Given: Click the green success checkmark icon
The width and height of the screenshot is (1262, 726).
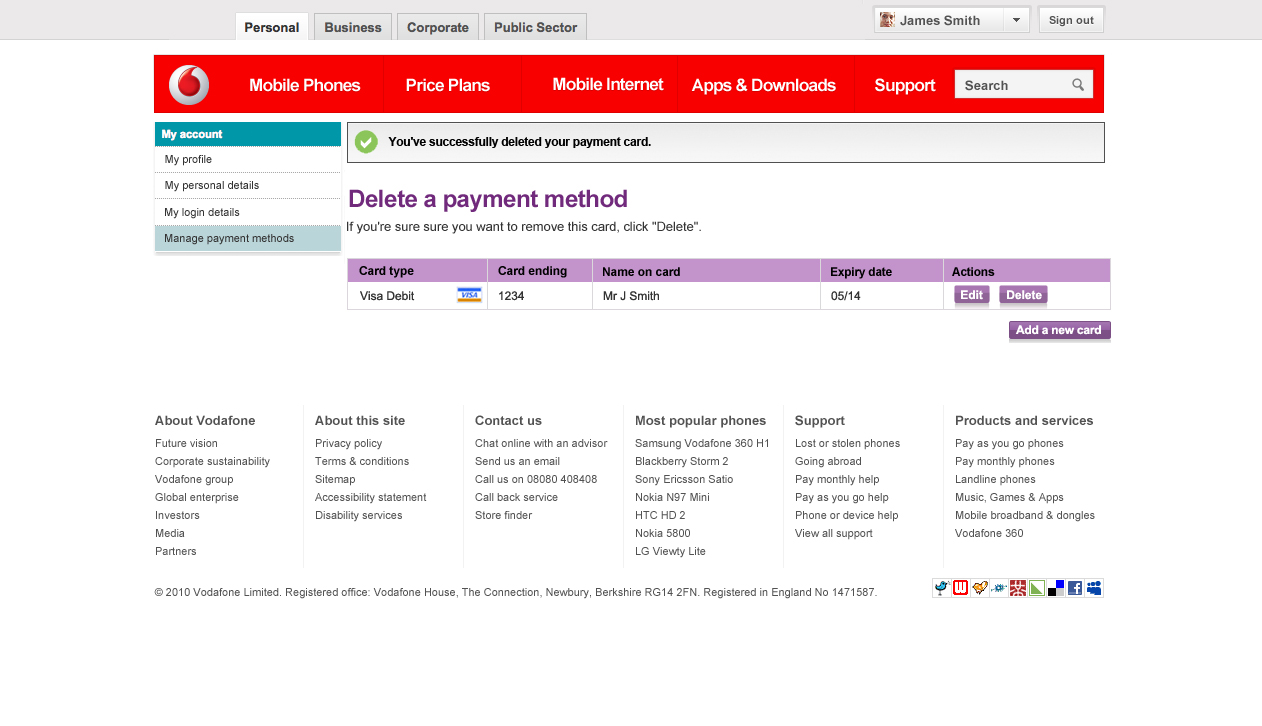Looking at the screenshot, I should click(x=366, y=142).
